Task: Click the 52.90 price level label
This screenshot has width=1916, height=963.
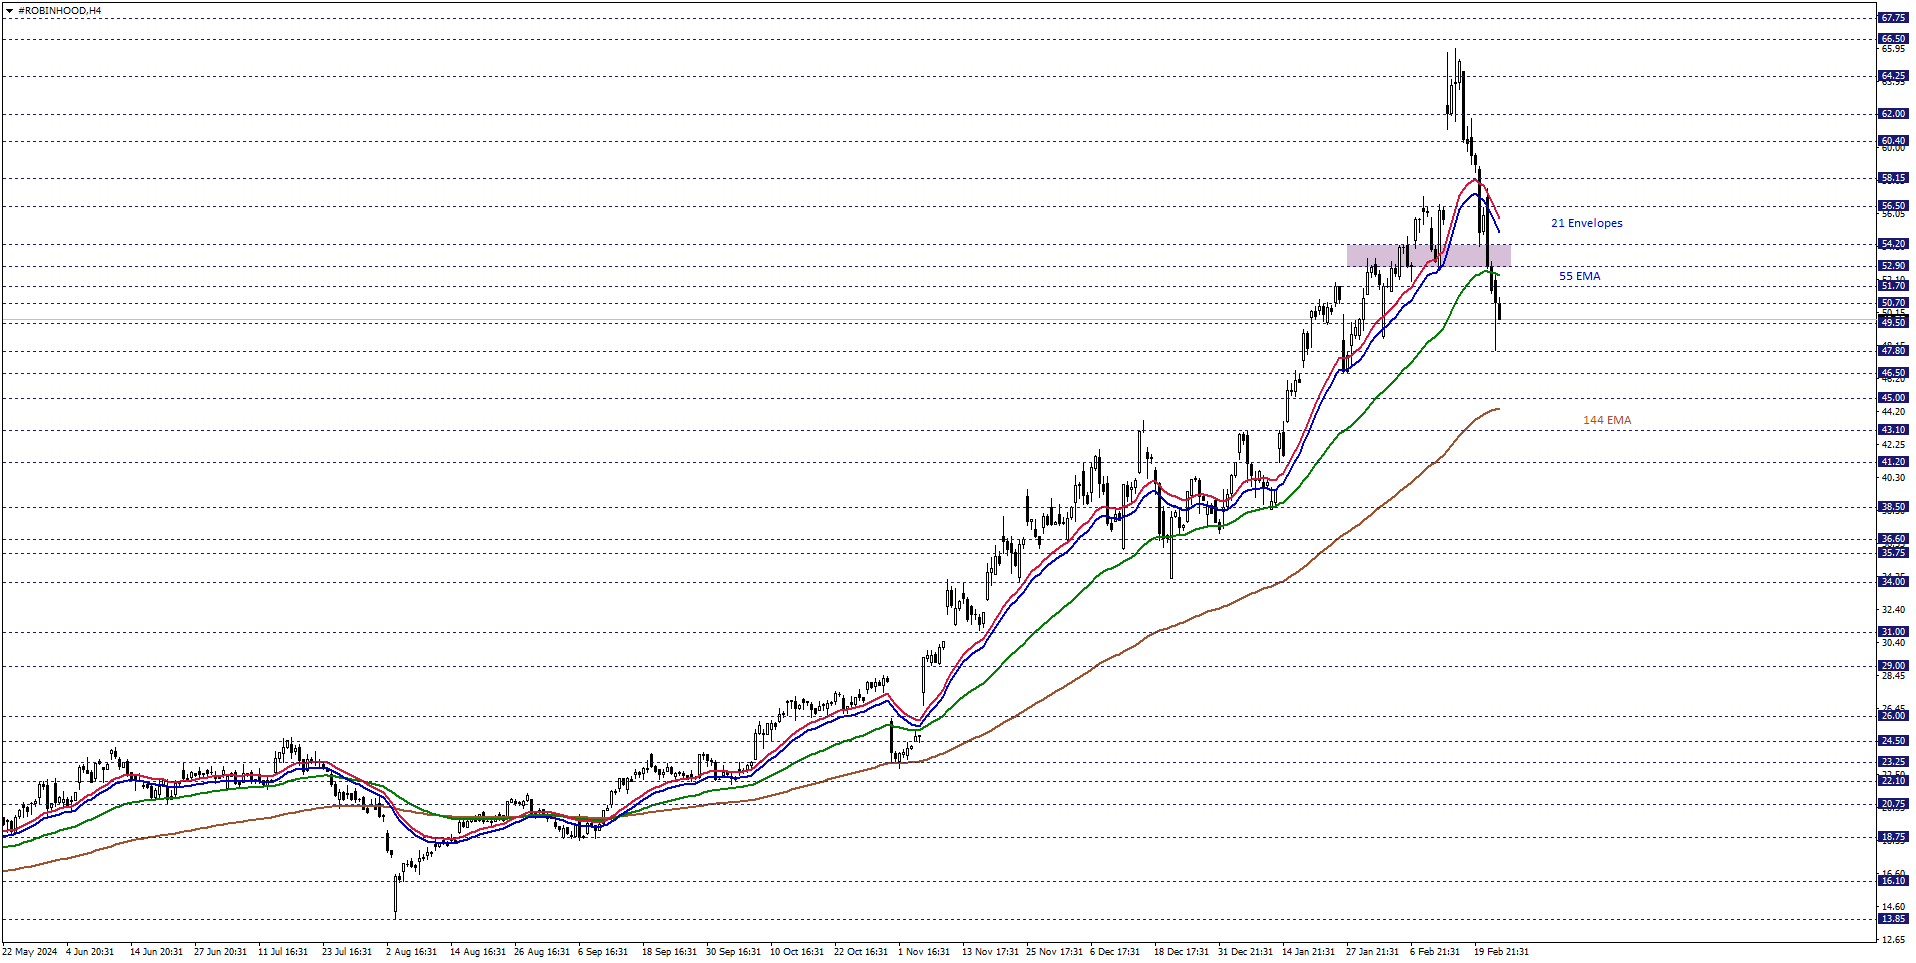Action: (1893, 266)
